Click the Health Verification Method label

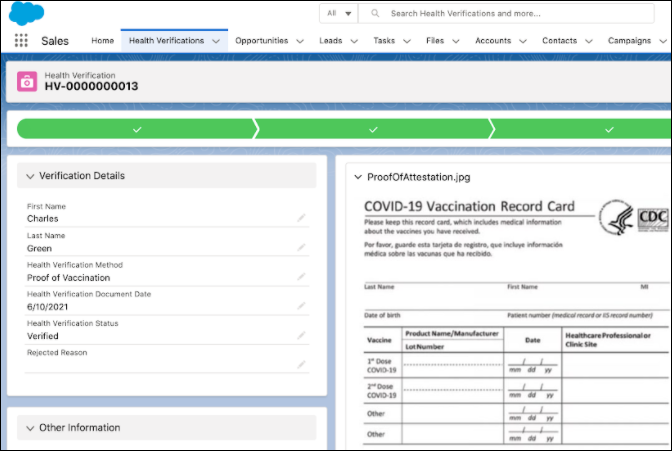[75, 265]
